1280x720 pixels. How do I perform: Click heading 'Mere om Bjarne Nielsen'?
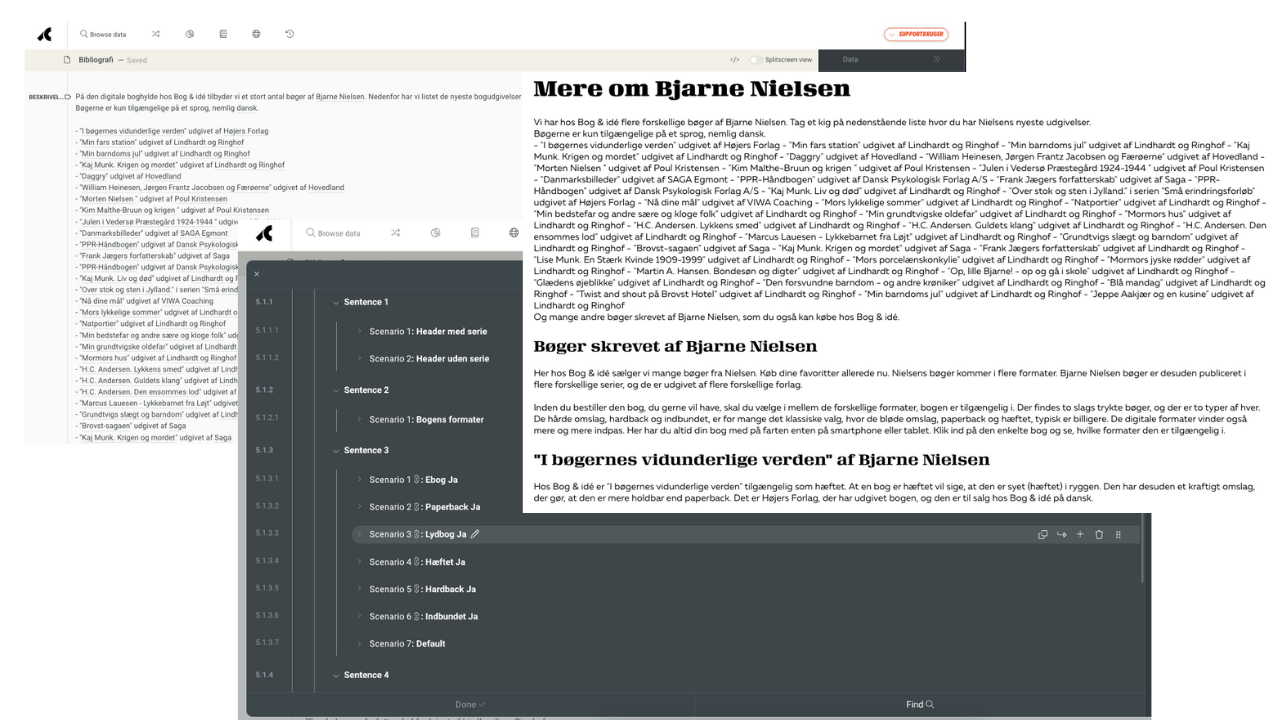692,88
